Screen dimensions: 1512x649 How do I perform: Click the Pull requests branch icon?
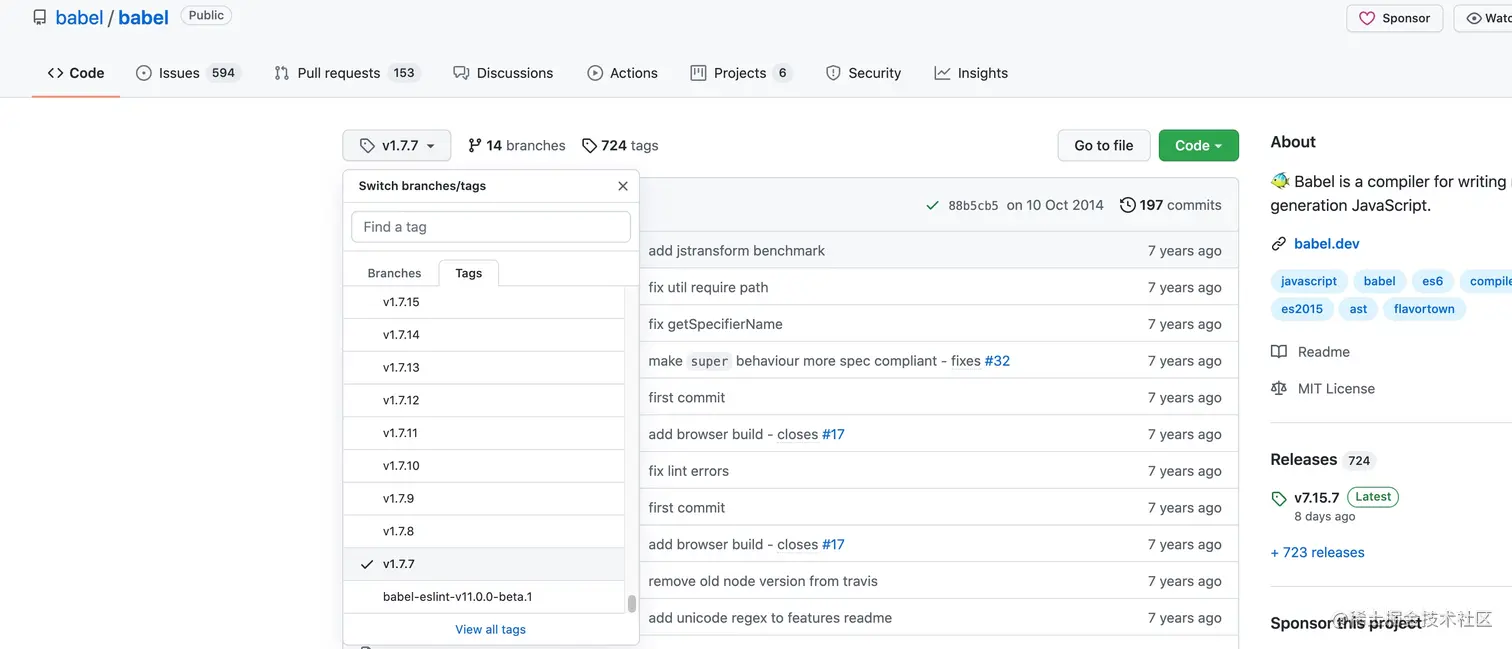(x=282, y=73)
